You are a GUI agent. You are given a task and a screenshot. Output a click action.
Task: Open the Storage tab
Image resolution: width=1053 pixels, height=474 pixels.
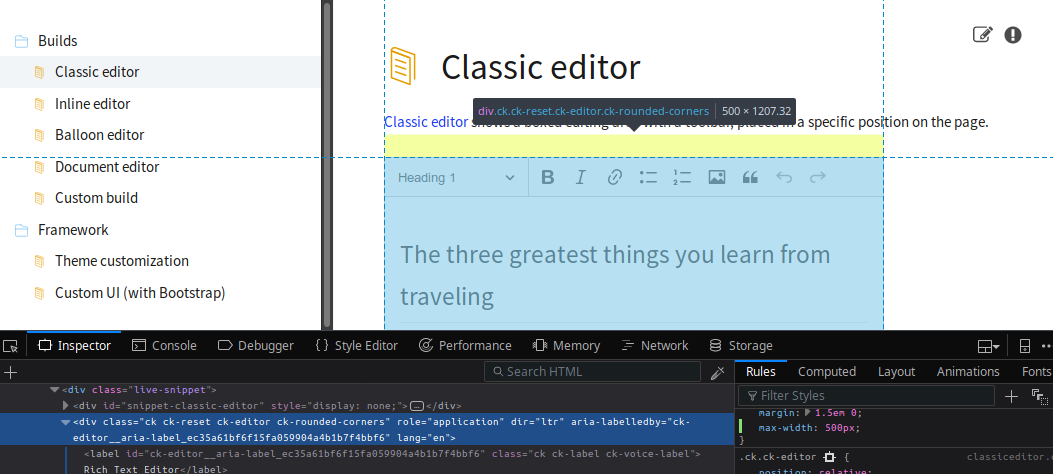point(741,346)
